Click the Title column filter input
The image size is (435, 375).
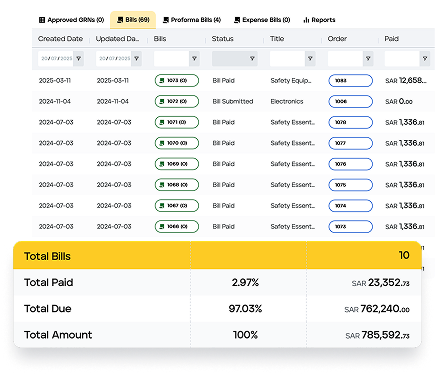point(288,58)
